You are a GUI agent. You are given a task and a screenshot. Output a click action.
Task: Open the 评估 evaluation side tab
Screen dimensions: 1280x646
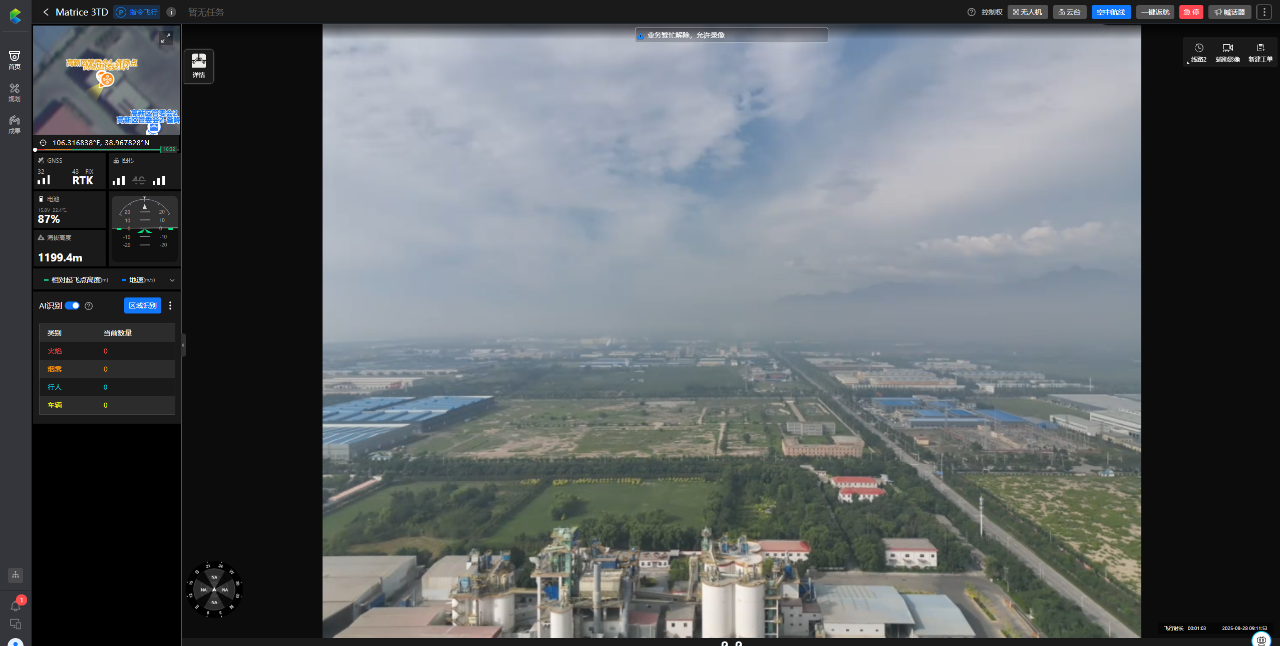tap(198, 66)
